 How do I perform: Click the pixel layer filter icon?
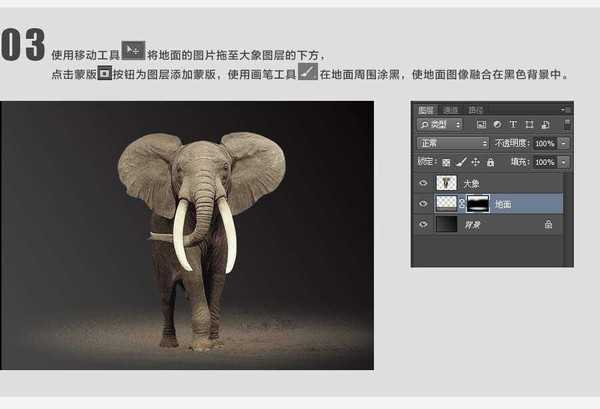(481, 125)
